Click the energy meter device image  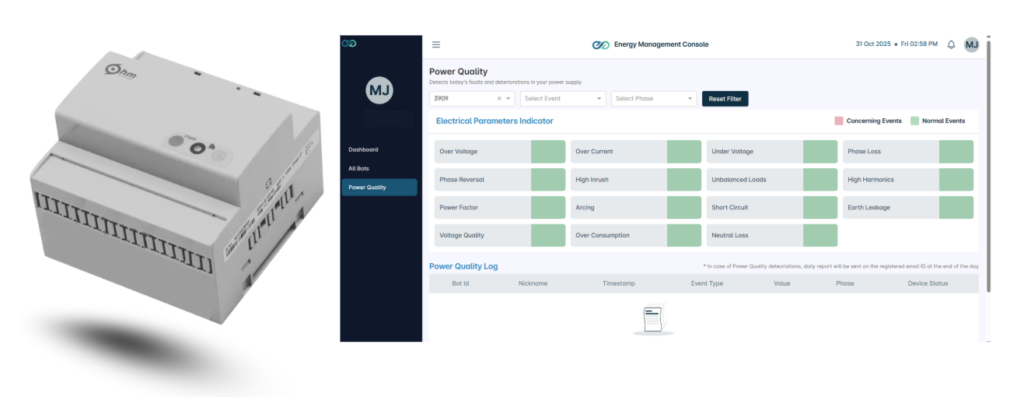point(176,186)
